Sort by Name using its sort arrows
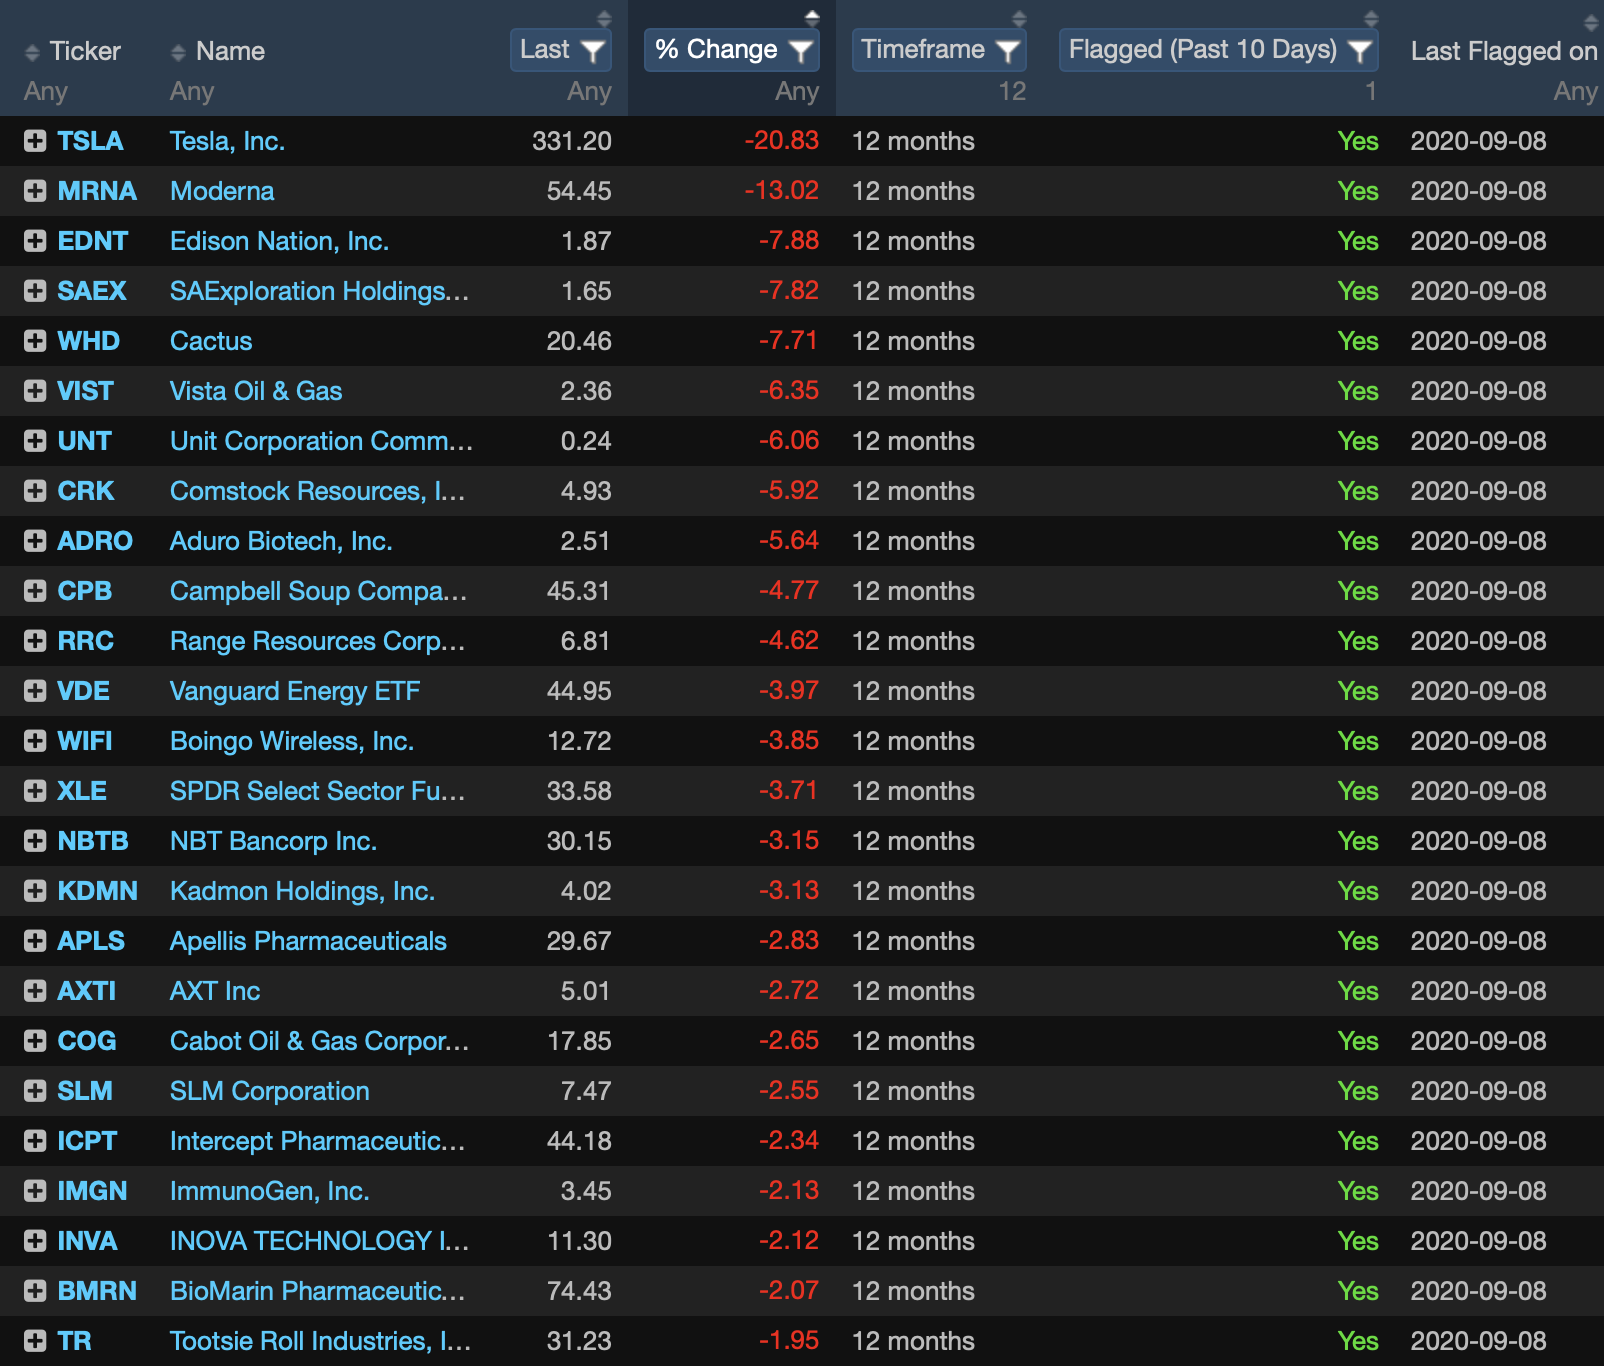This screenshot has width=1604, height=1366. 178,52
